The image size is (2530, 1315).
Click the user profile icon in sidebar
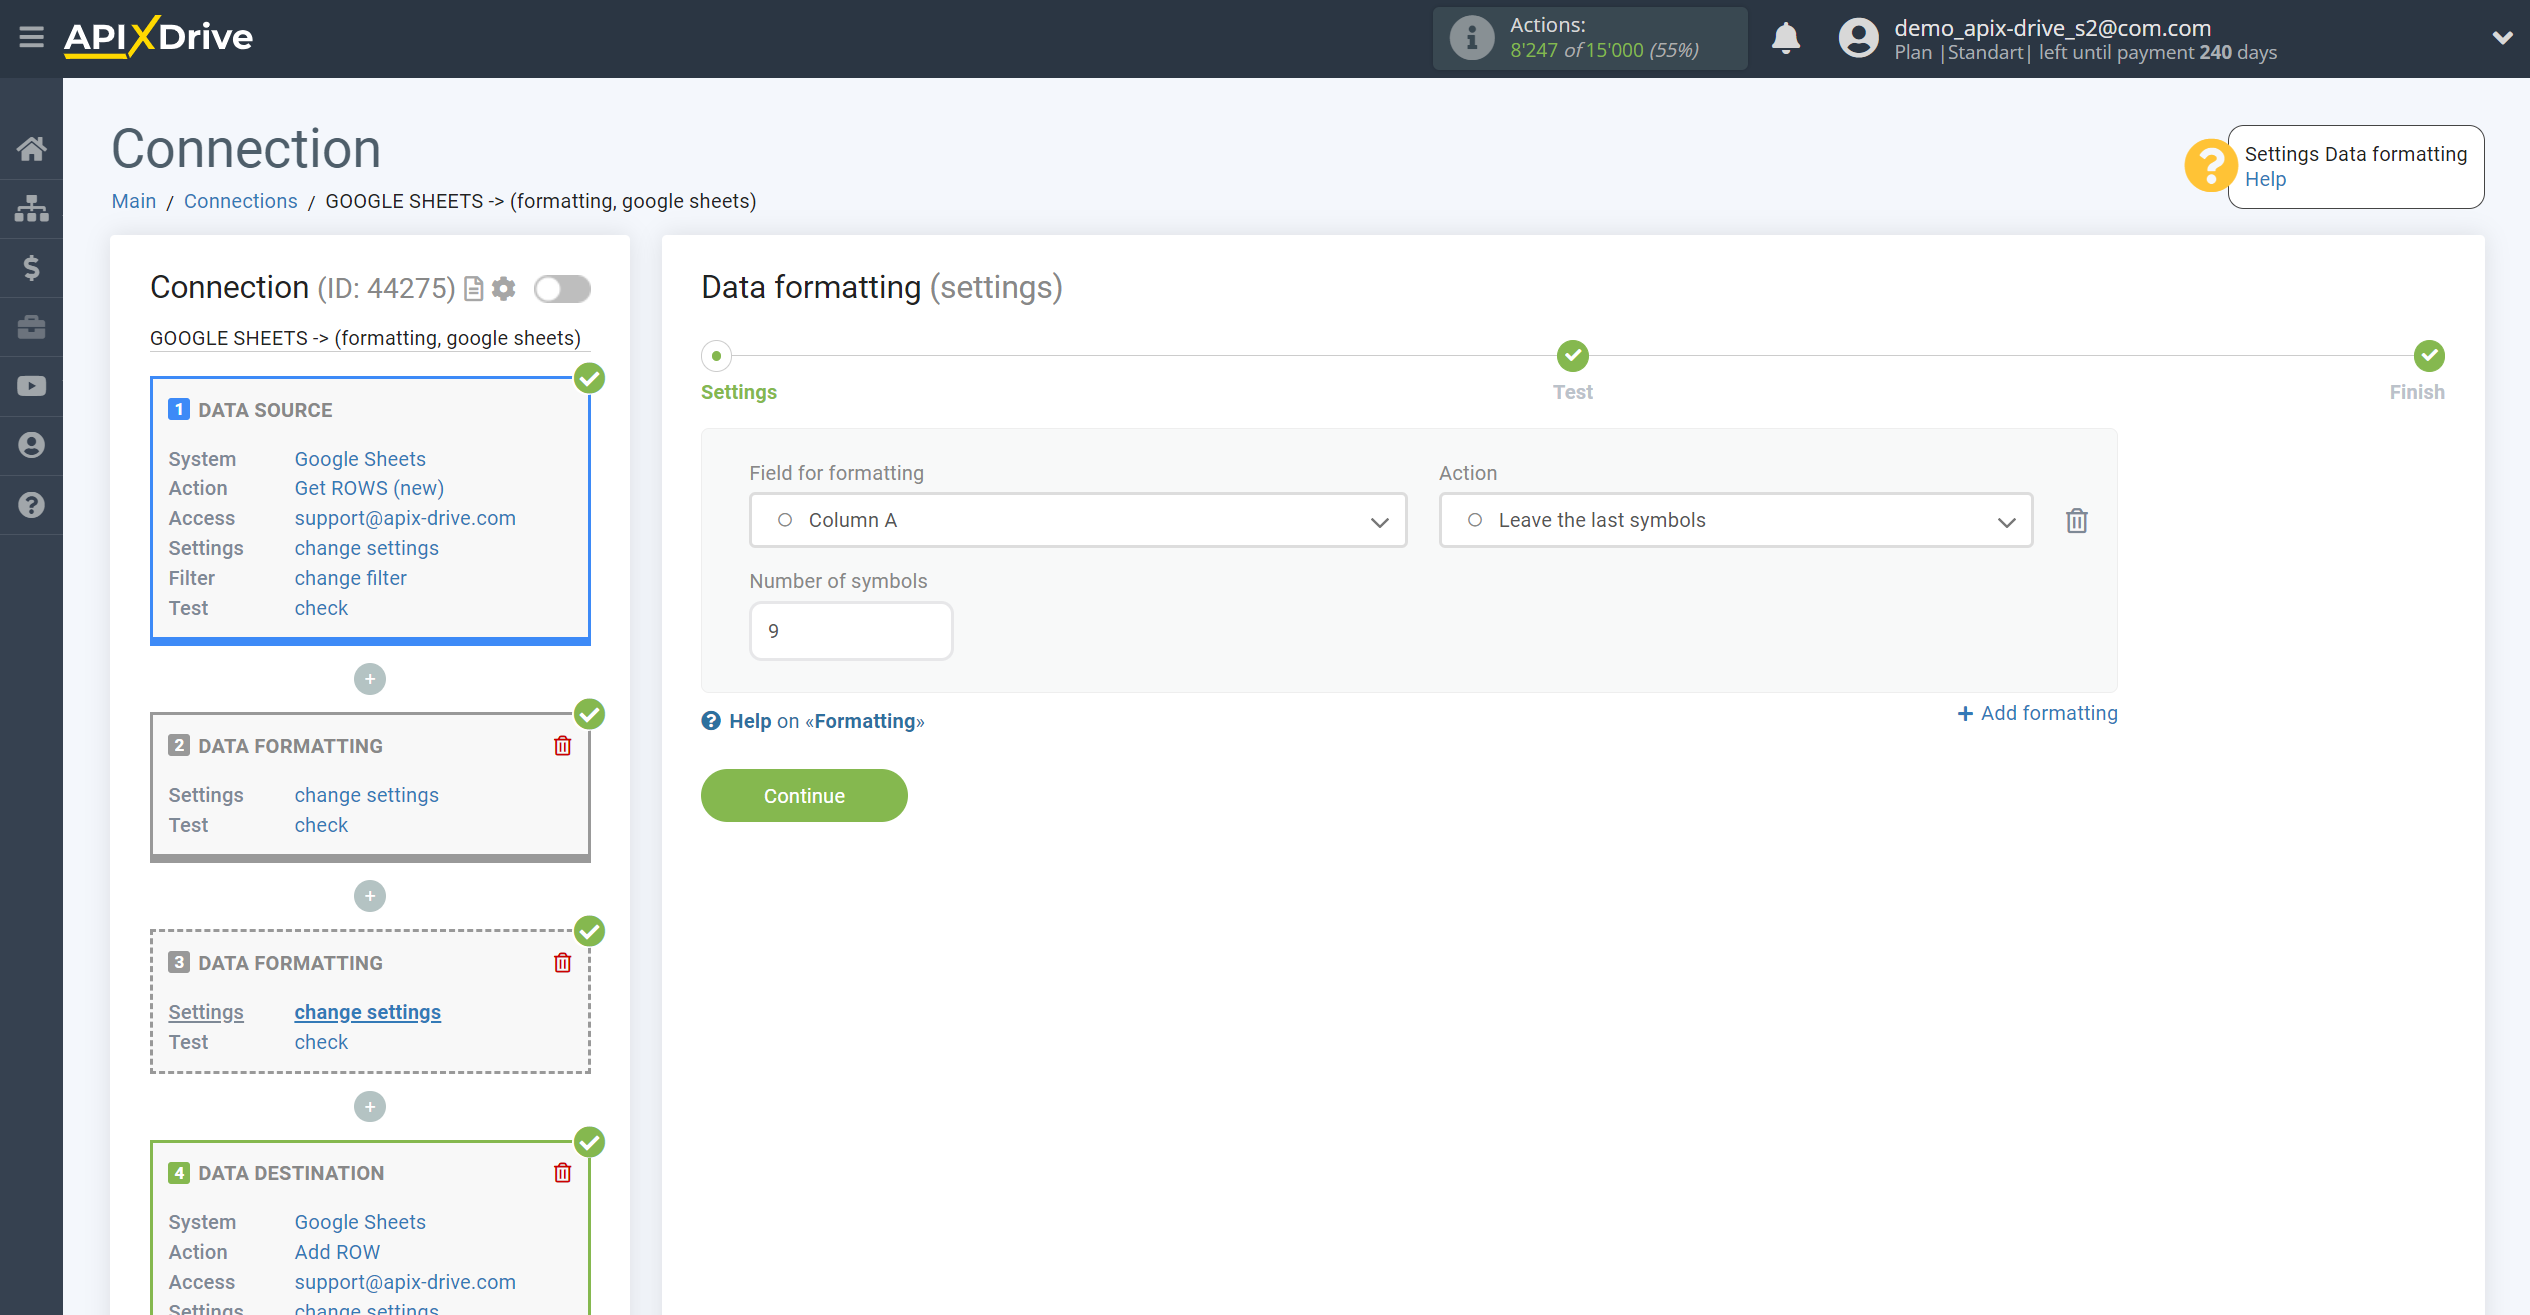tap(33, 445)
